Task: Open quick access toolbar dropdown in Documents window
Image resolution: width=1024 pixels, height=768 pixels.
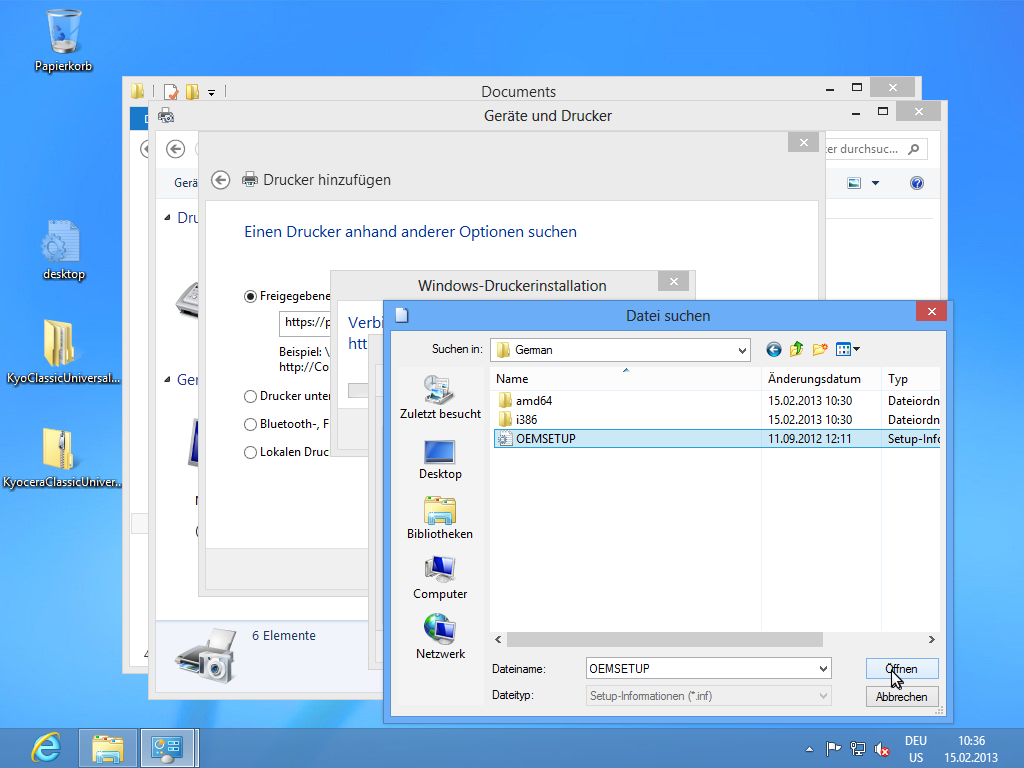Action: (x=212, y=92)
